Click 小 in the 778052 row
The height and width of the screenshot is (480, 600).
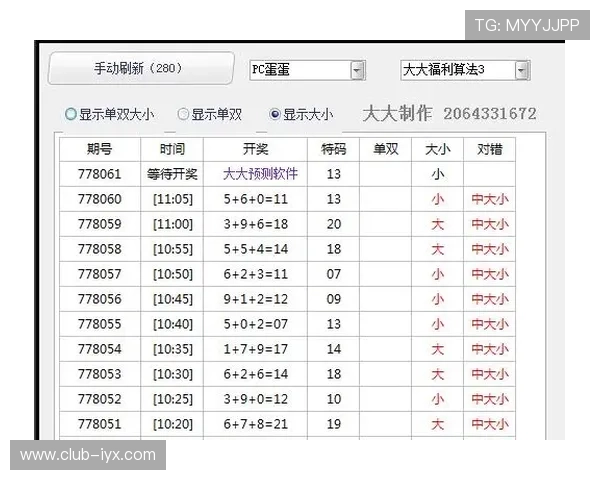[437, 399]
